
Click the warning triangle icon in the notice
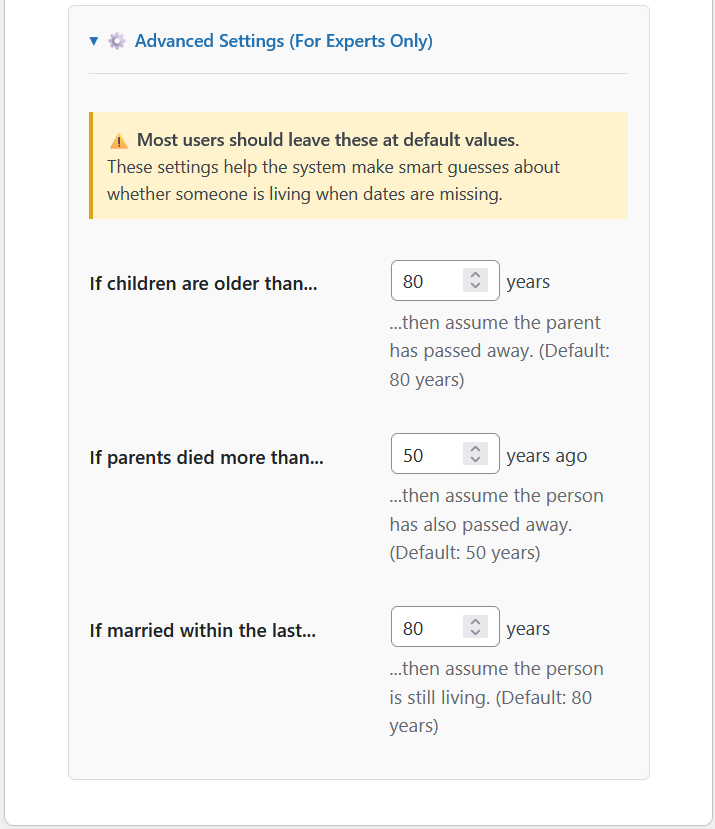119,141
